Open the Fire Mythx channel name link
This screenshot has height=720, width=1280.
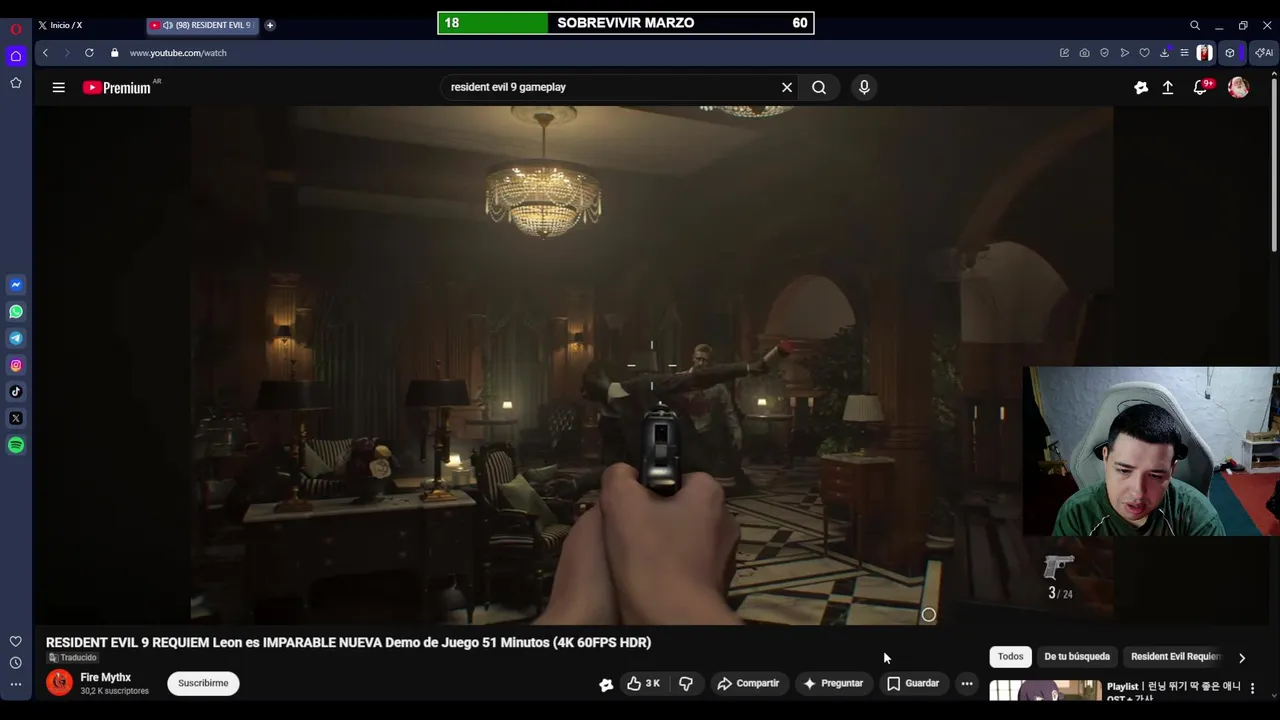point(105,678)
